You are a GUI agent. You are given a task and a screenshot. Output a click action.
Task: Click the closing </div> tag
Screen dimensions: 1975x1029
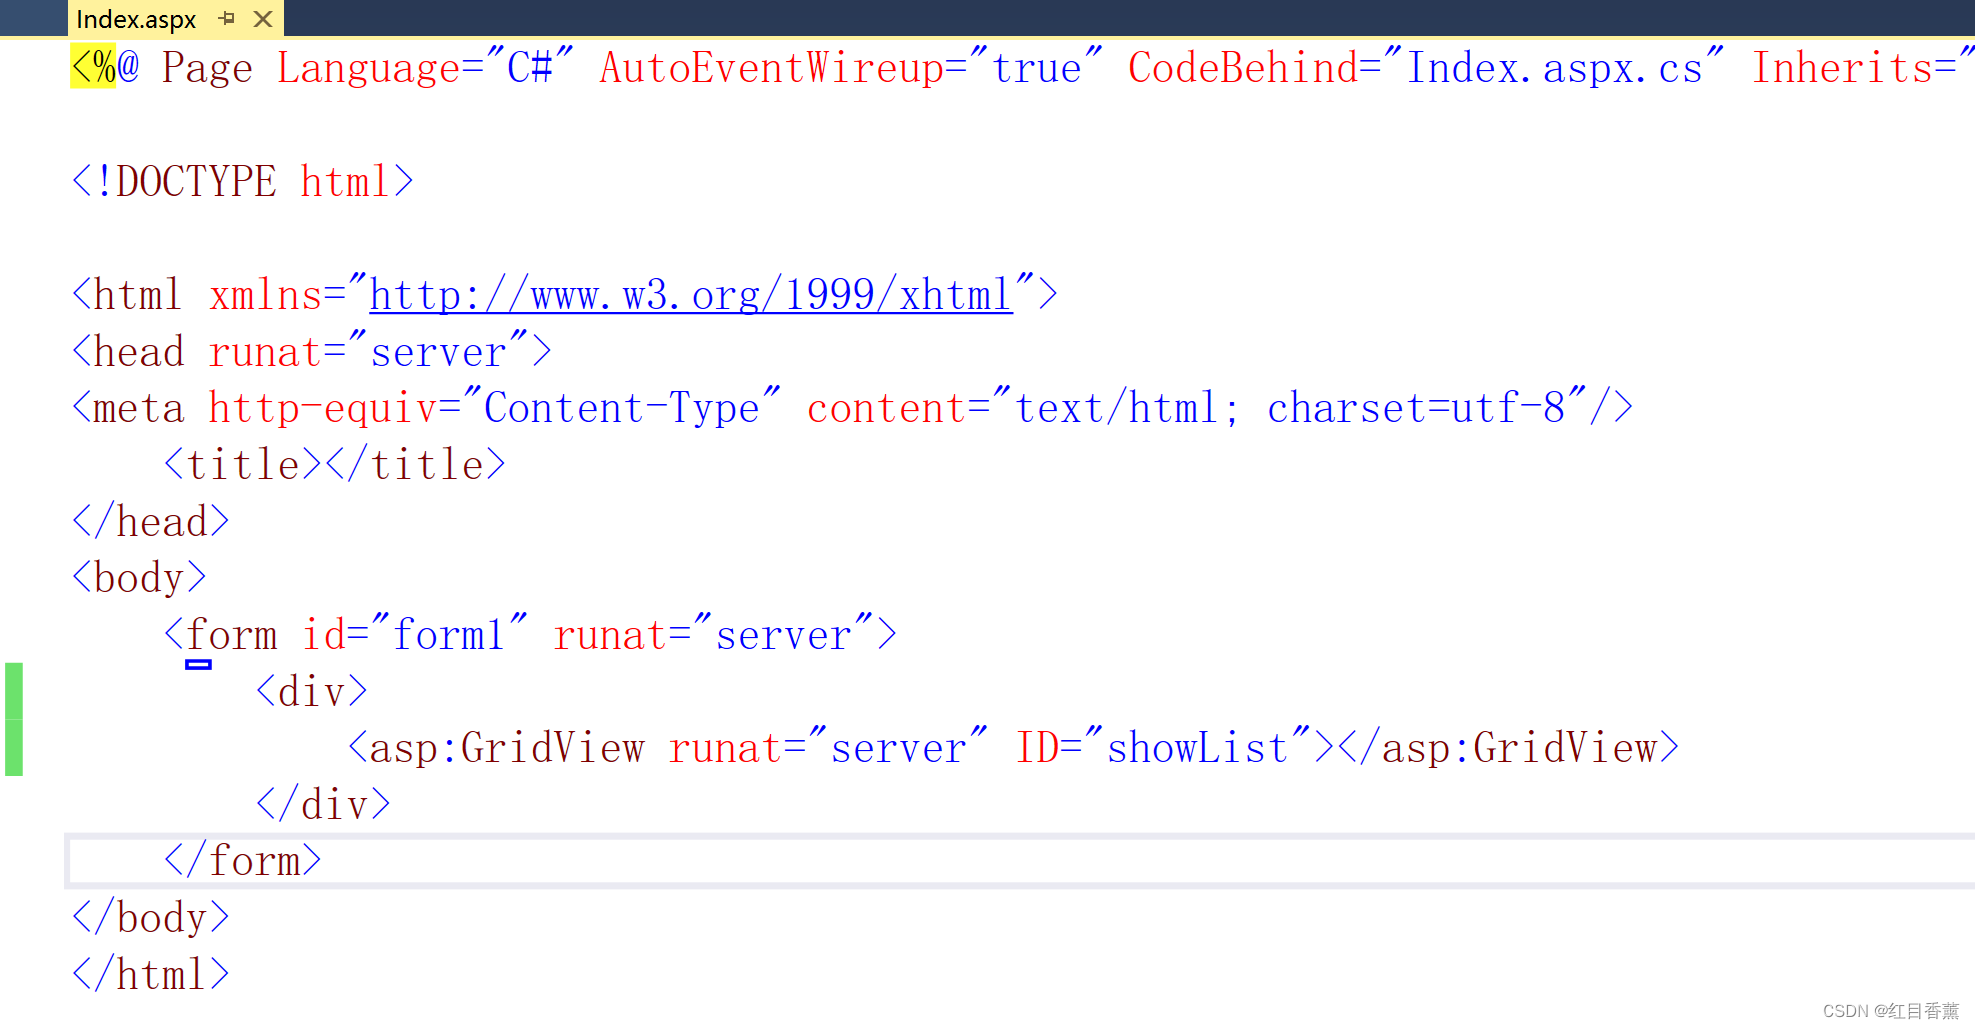coord(322,805)
